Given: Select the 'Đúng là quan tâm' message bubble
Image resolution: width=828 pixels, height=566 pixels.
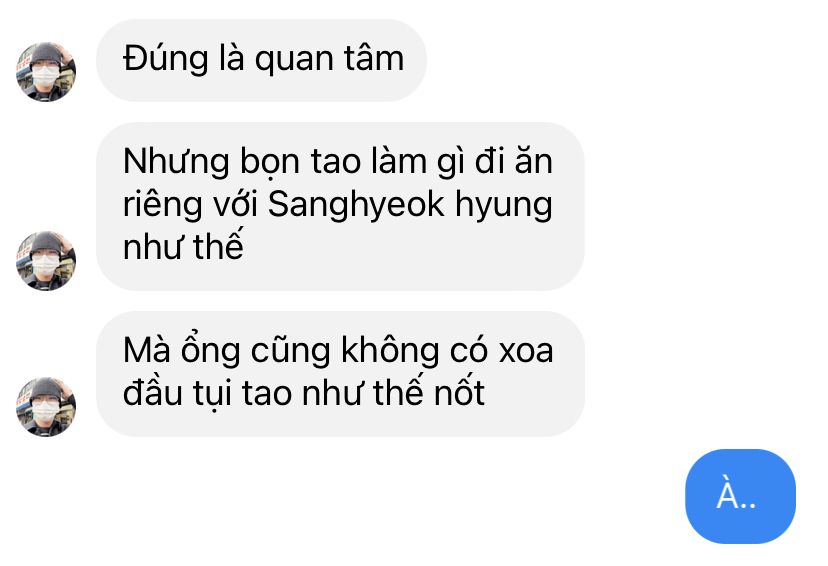Looking at the screenshot, I should tap(261, 60).
